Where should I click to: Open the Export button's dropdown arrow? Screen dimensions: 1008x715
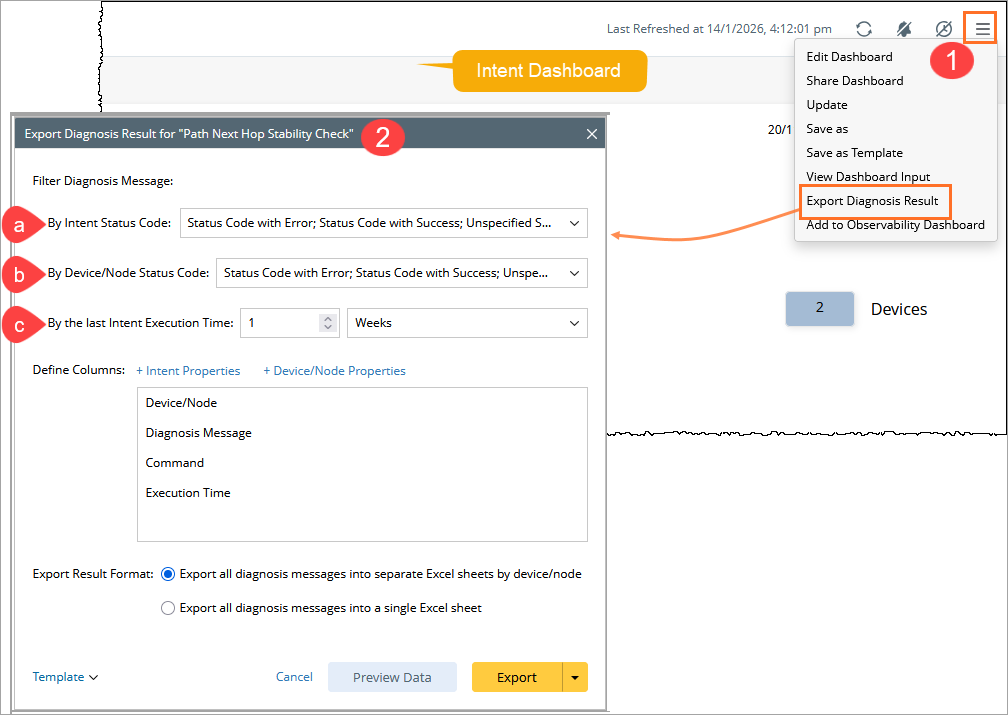(x=575, y=677)
